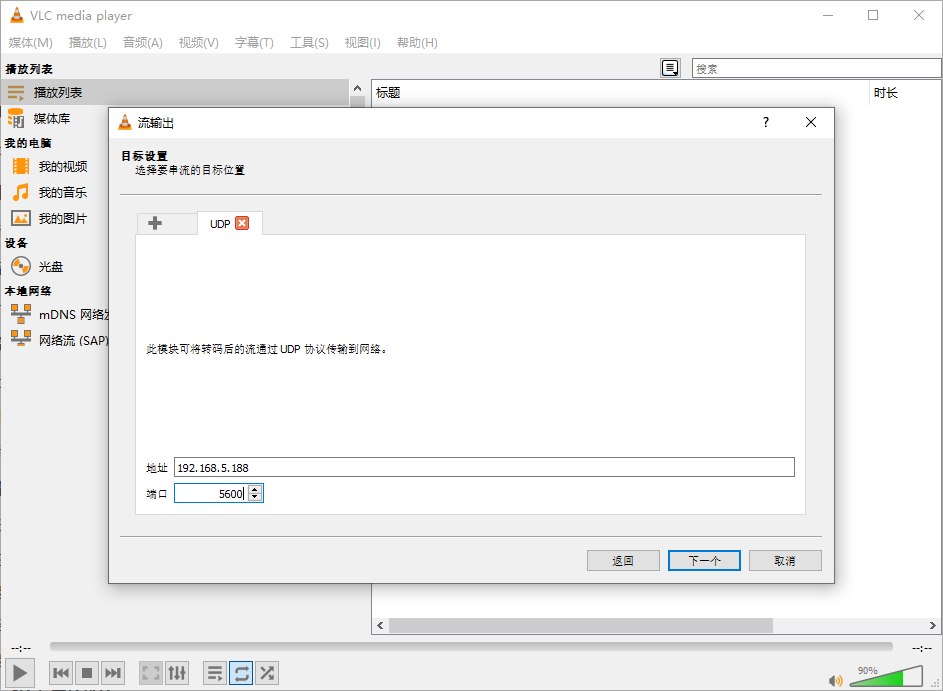Click the playlist horizontal scrollbar thumb
Viewport: 943px width, 691px height.
(x=580, y=625)
